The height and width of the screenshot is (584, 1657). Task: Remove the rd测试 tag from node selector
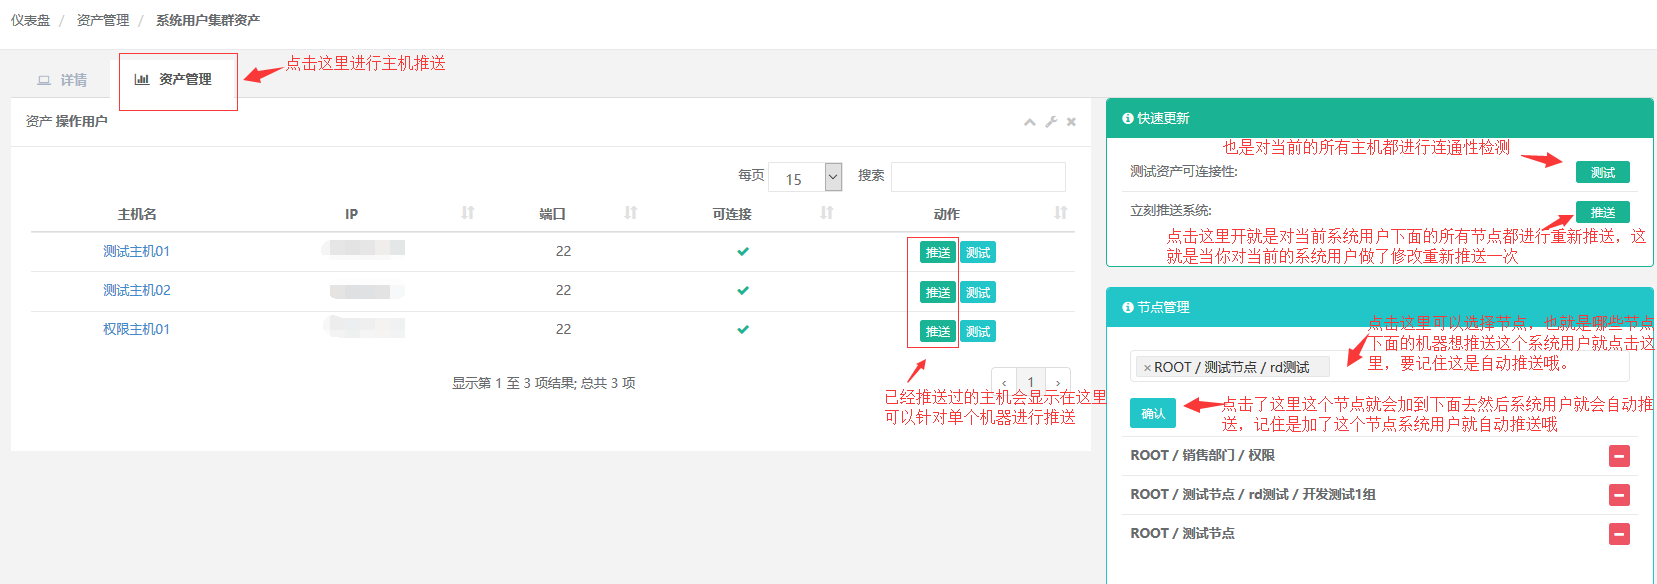click(1147, 368)
